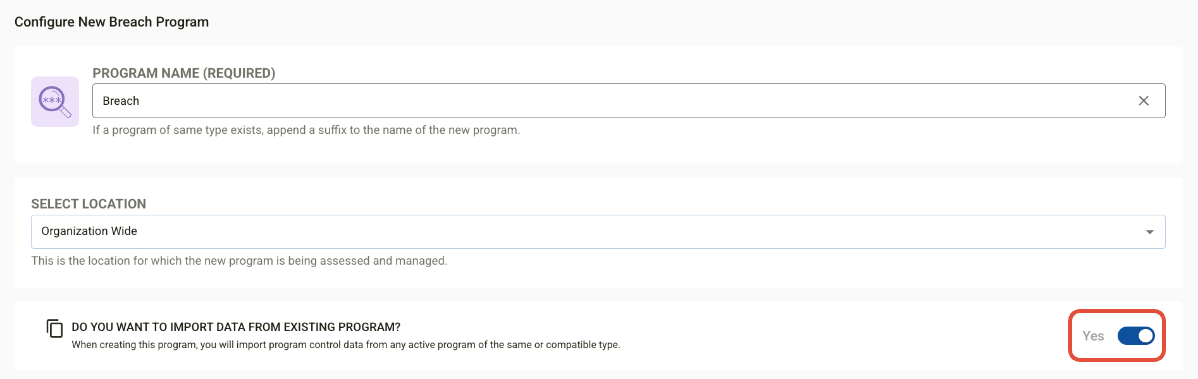Click the "Organization Wide" text in location selector
The width and height of the screenshot is (1198, 379).
point(89,232)
